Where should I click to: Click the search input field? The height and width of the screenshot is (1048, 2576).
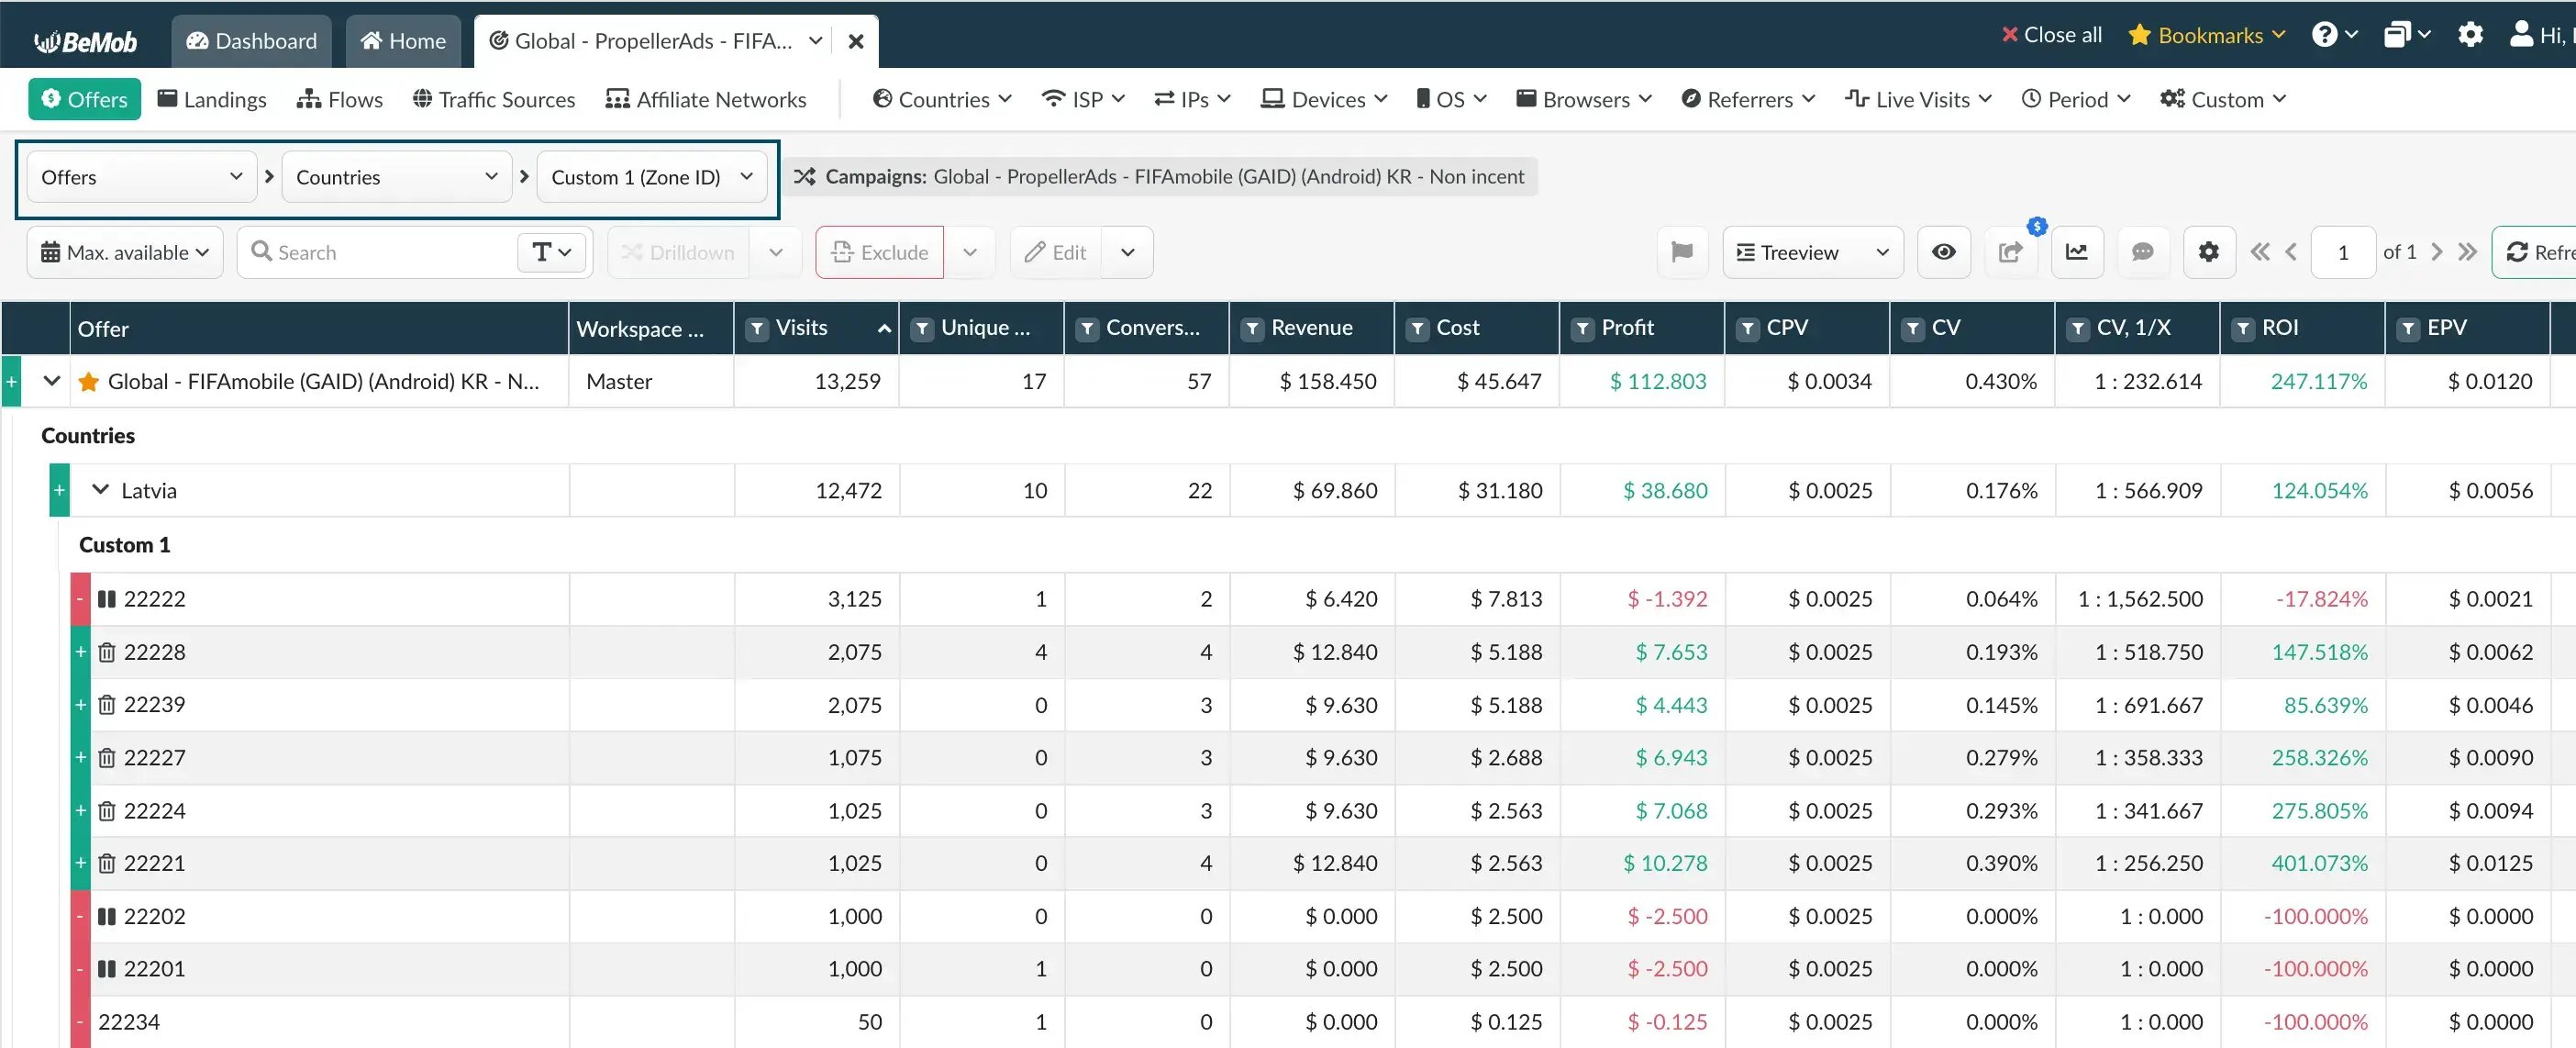(386, 251)
